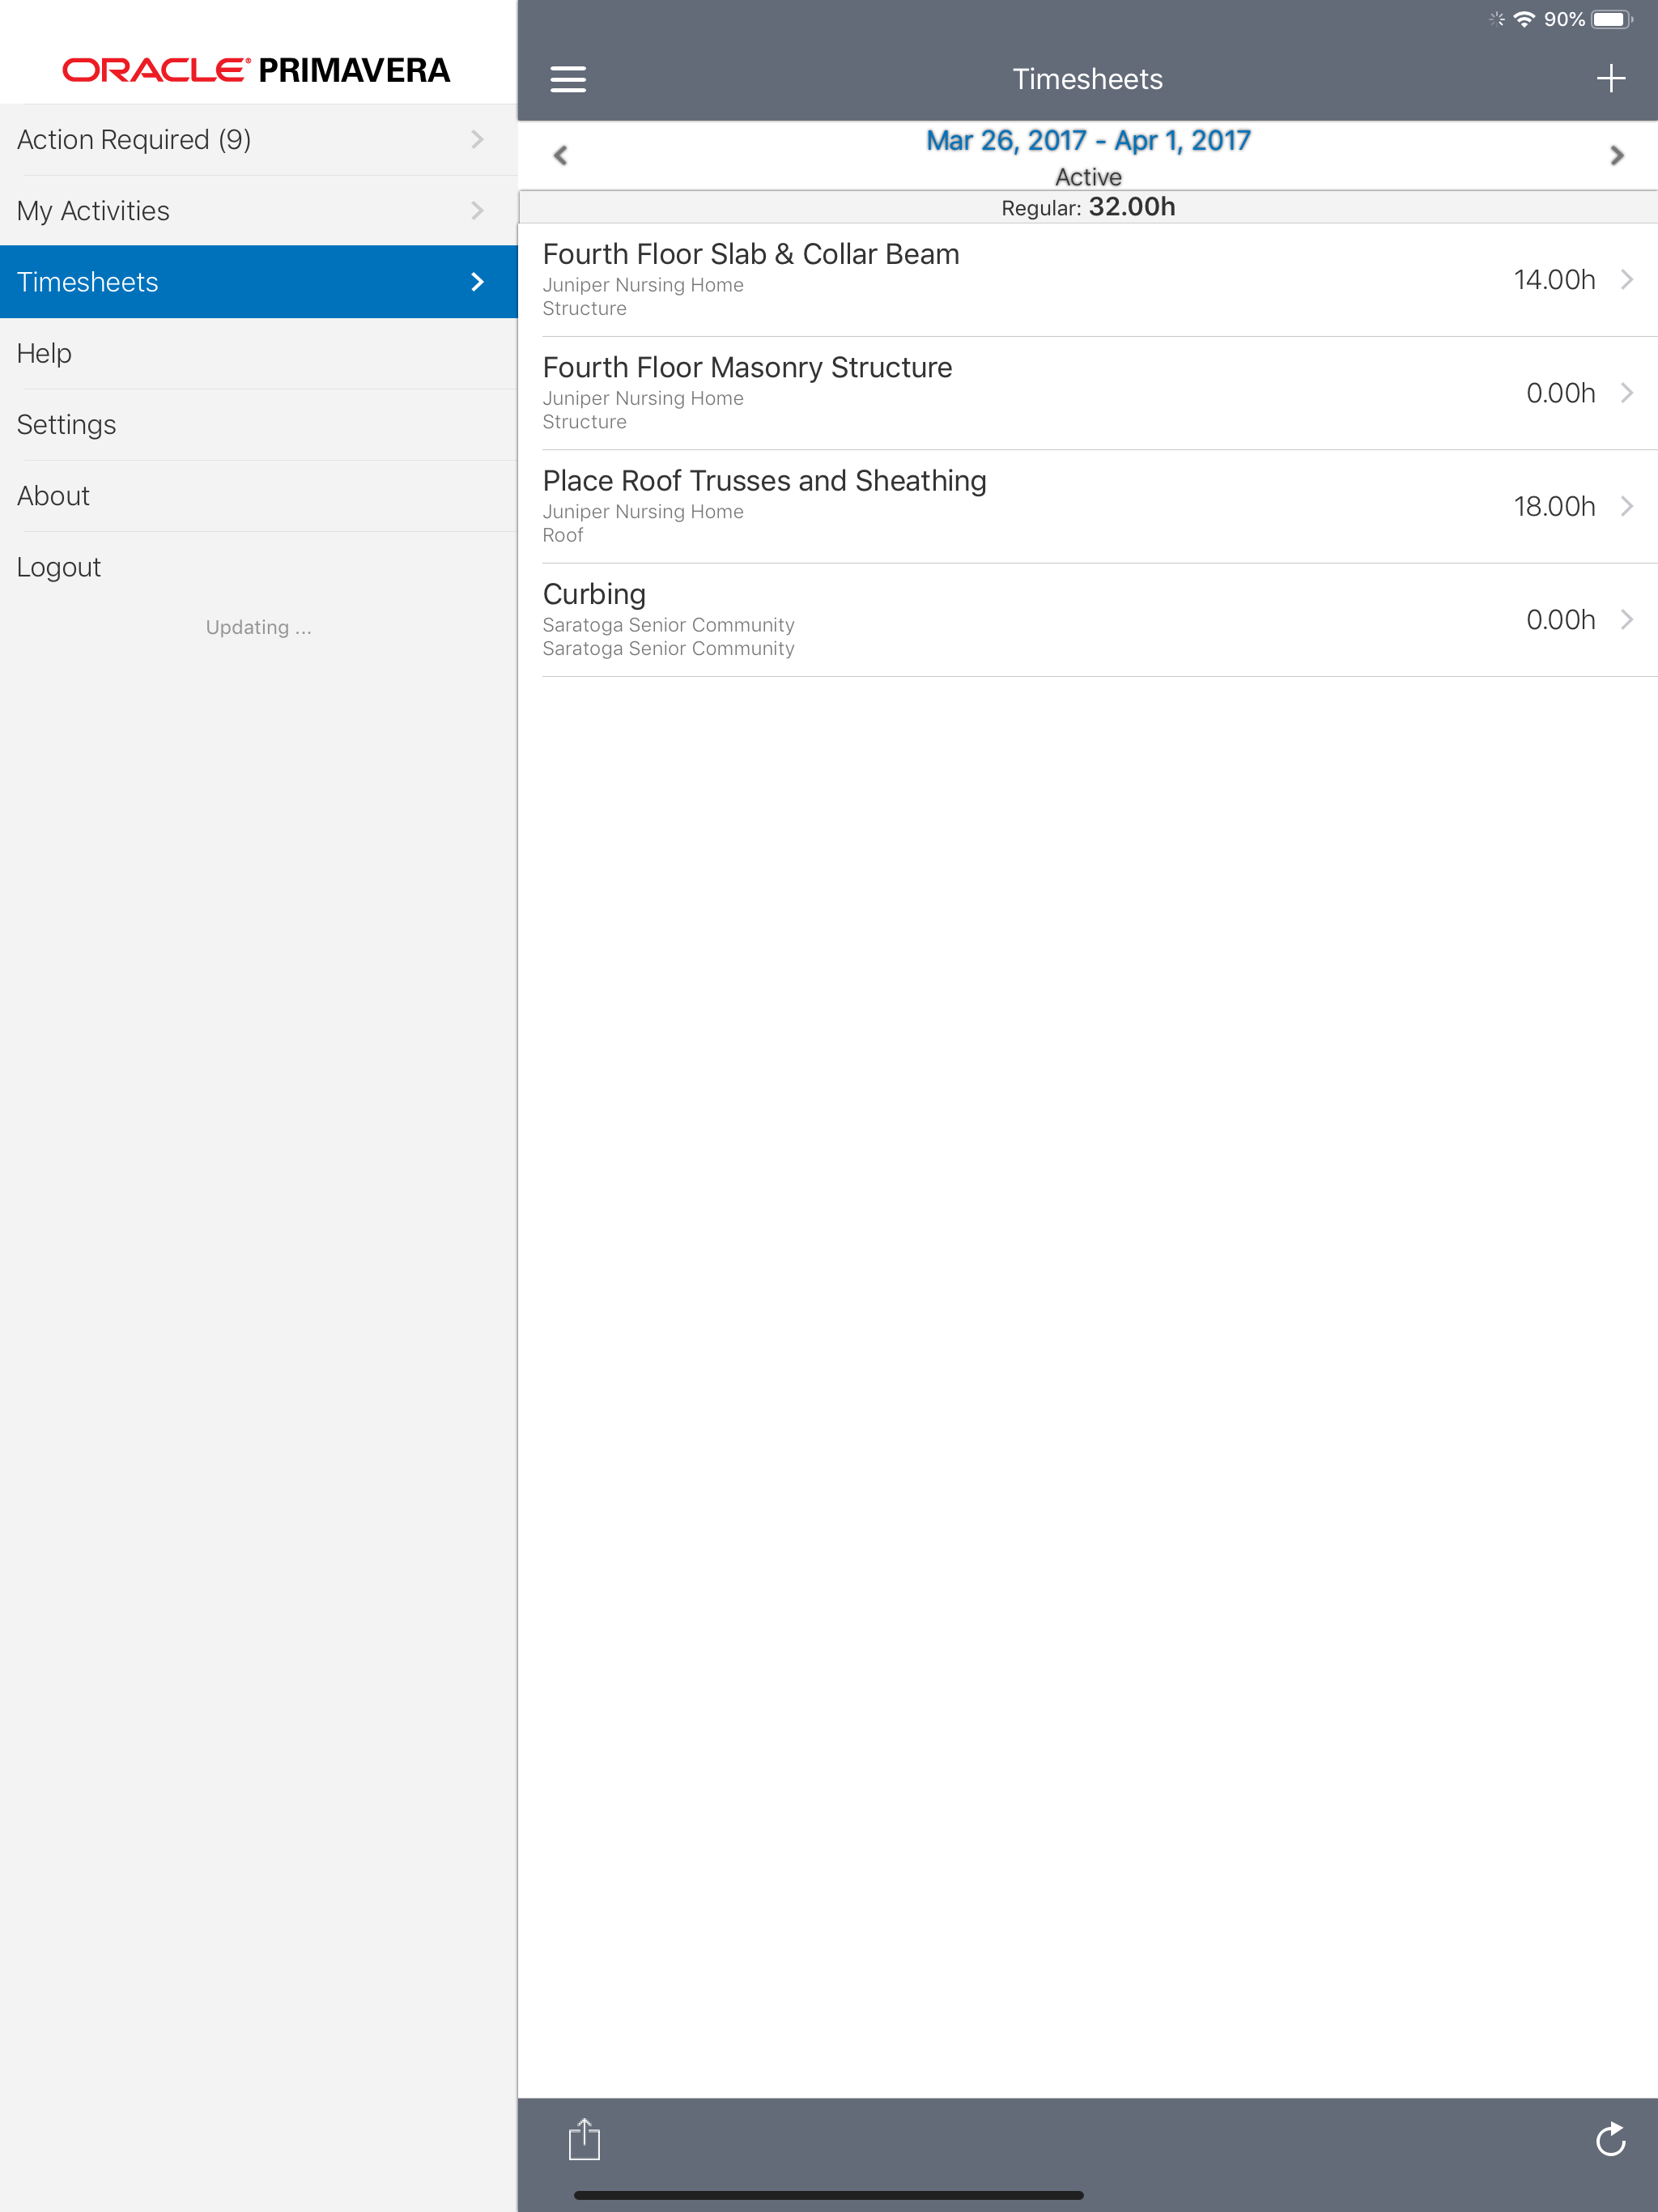Image resolution: width=1658 pixels, height=2212 pixels.
Task: Tap the 18.00h hours value
Action: [x=1554, y=506]
